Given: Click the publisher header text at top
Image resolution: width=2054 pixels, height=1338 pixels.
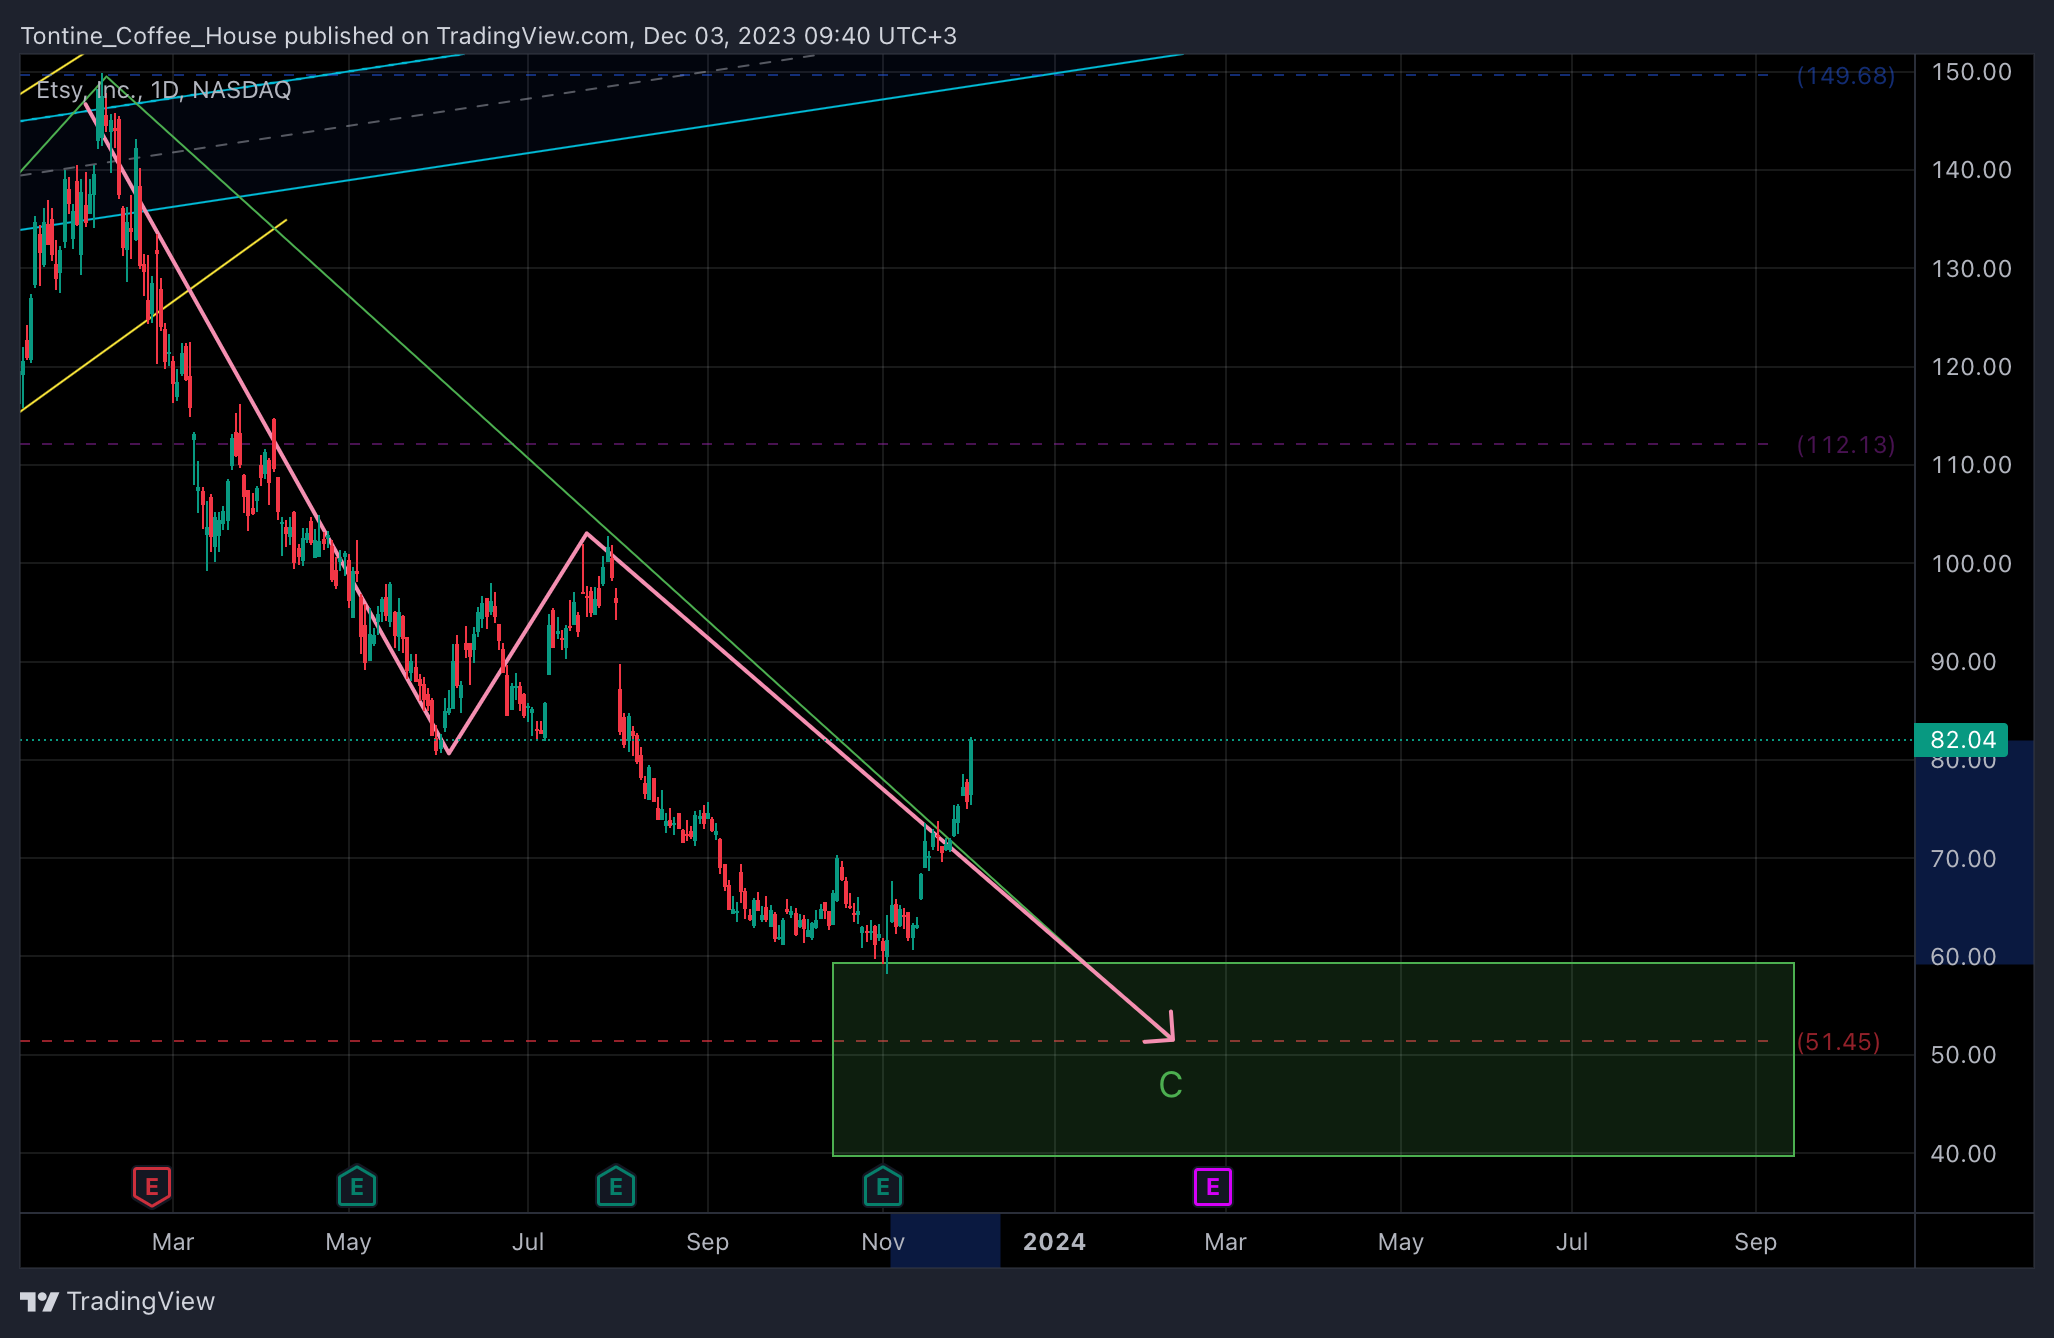Looking at the screenshot, I should point(489,36).
